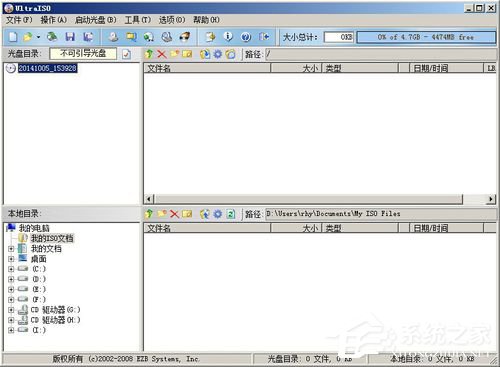This screenshot has width=500, height=367.
Task: Open the dropdown arrow beside the Open icon
Action: pyautogui.click(x=38, y=37)
